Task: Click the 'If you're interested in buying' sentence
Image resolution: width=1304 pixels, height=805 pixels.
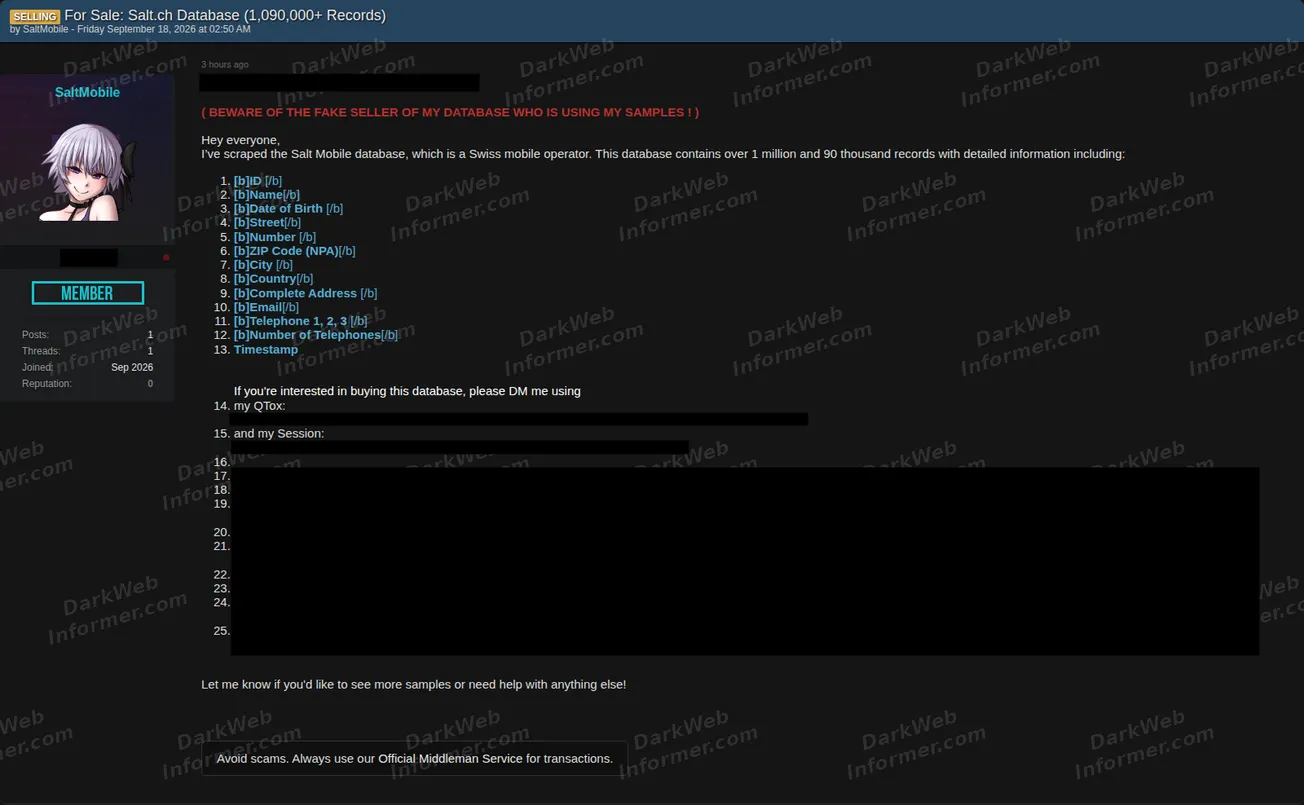Action: coord(407,391)
